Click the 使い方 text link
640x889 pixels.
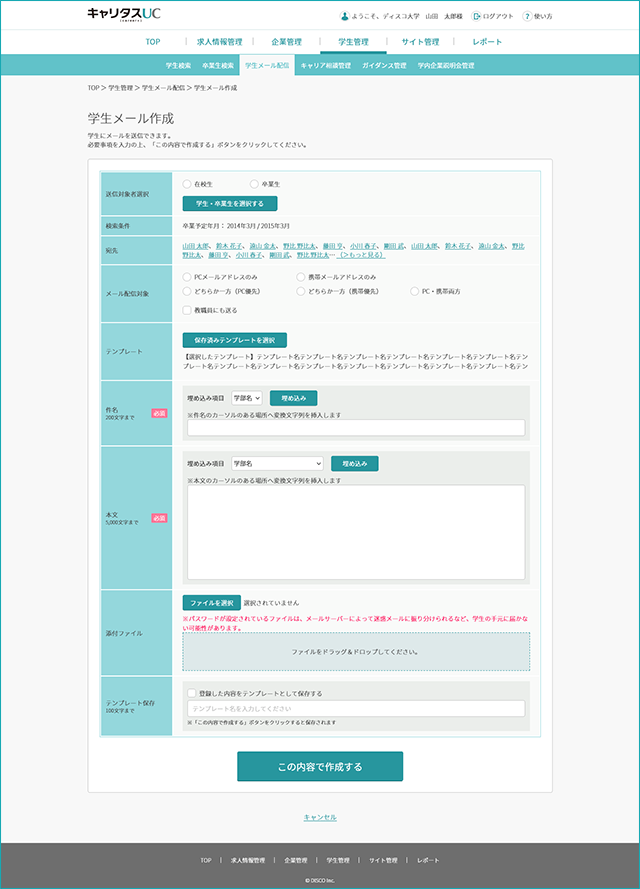(543, 16)
